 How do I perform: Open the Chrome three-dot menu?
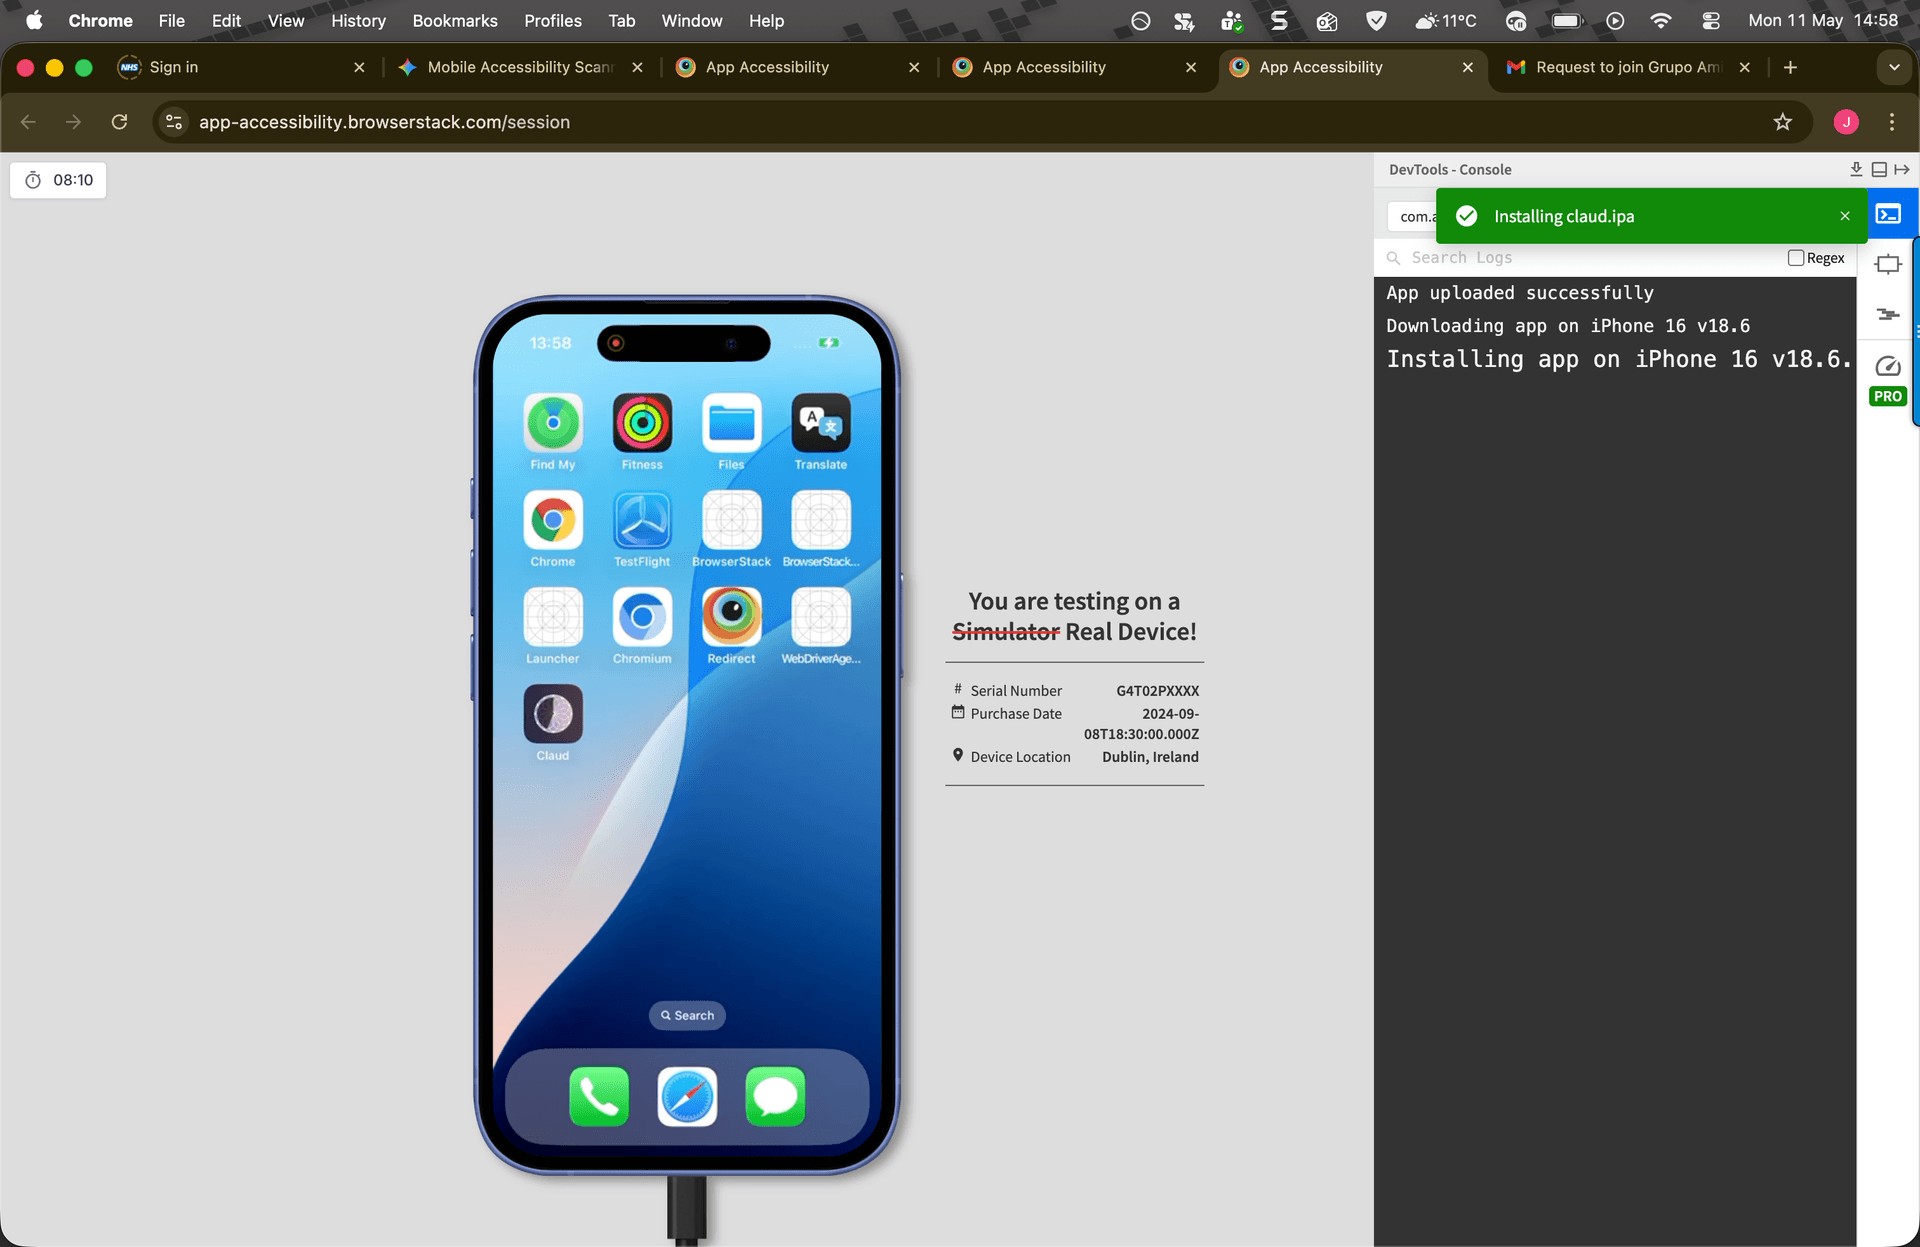(x=1892, y=122)
